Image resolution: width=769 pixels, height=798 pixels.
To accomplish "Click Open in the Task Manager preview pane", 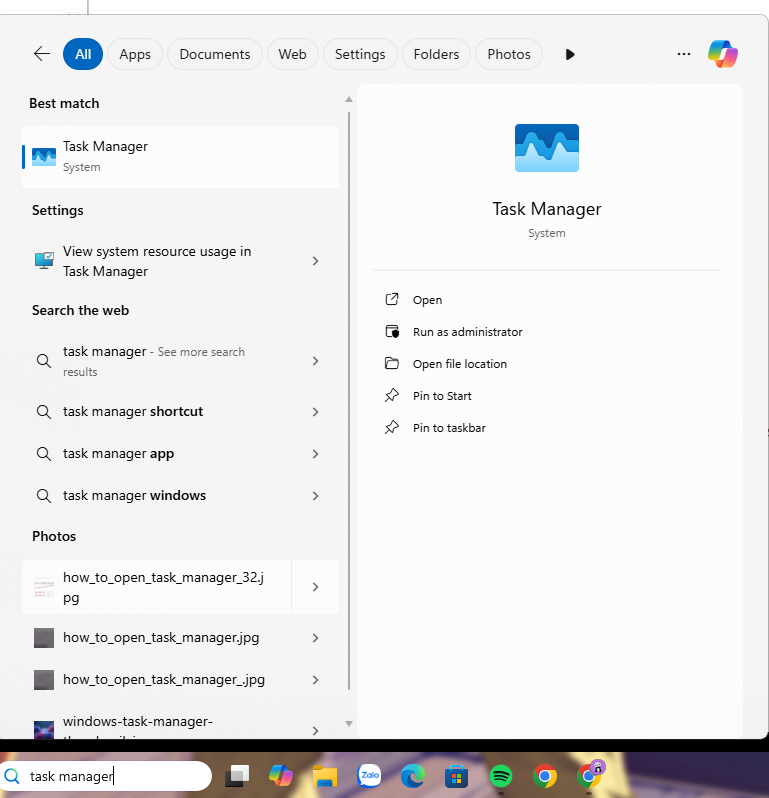I will 428,300.
